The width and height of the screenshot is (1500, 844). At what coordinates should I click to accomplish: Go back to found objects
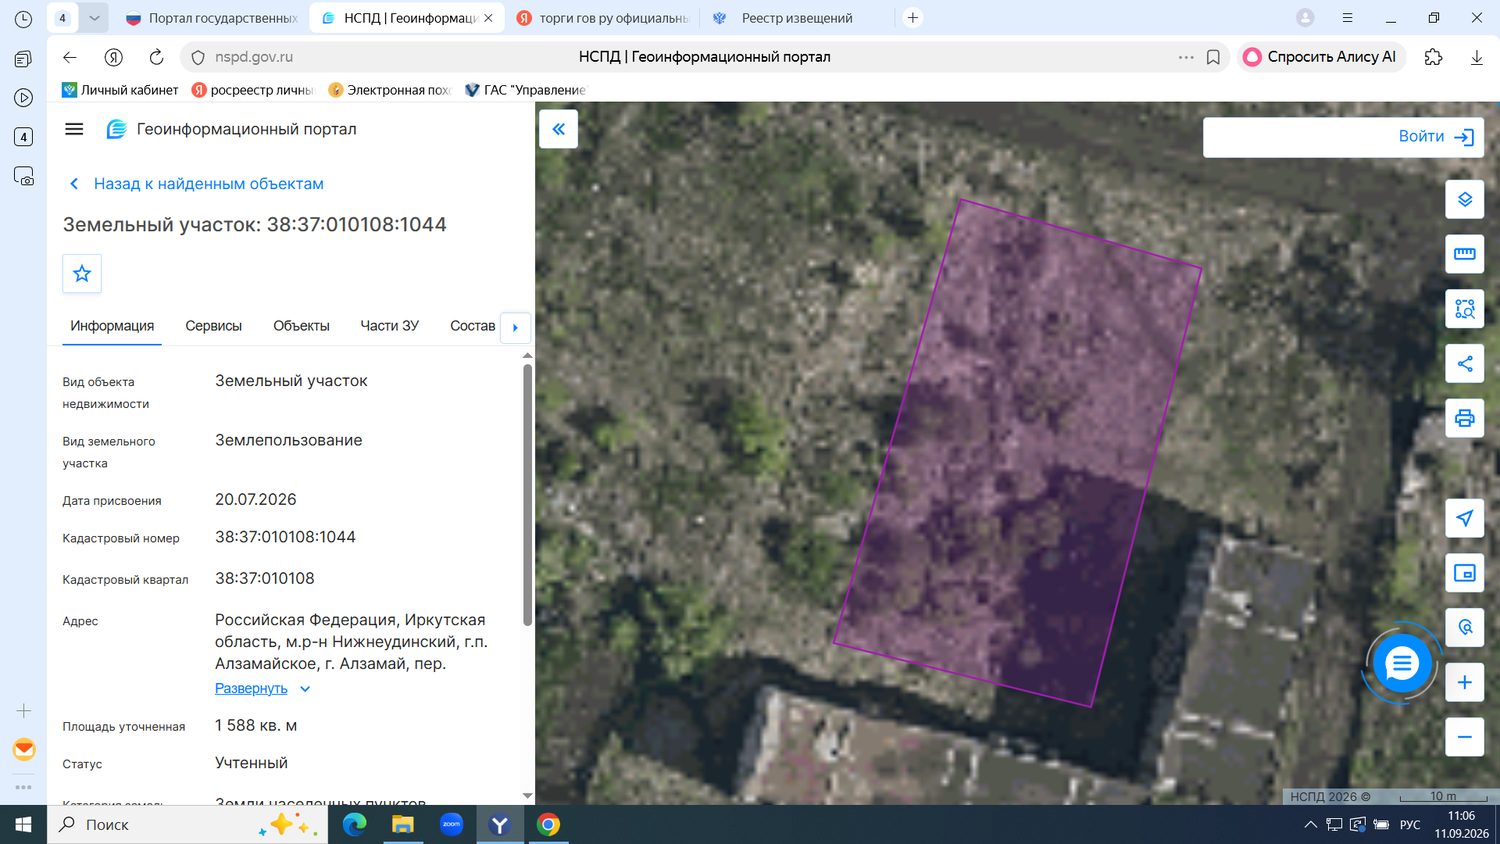coord(196,184)
